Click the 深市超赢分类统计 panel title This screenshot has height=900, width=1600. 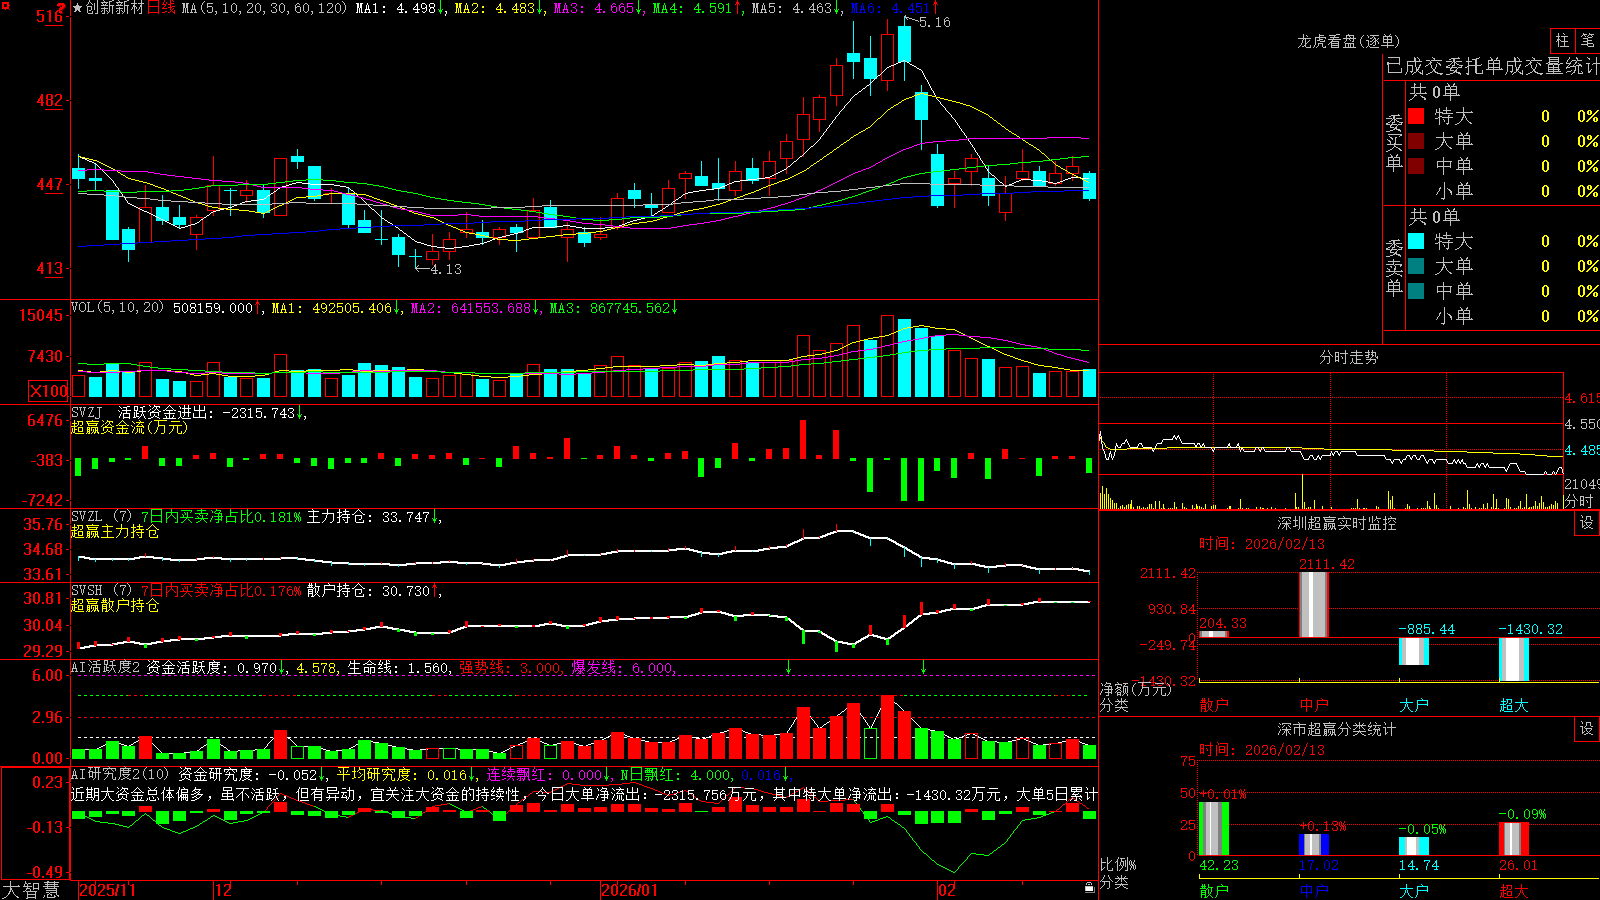coord(1337,729)
